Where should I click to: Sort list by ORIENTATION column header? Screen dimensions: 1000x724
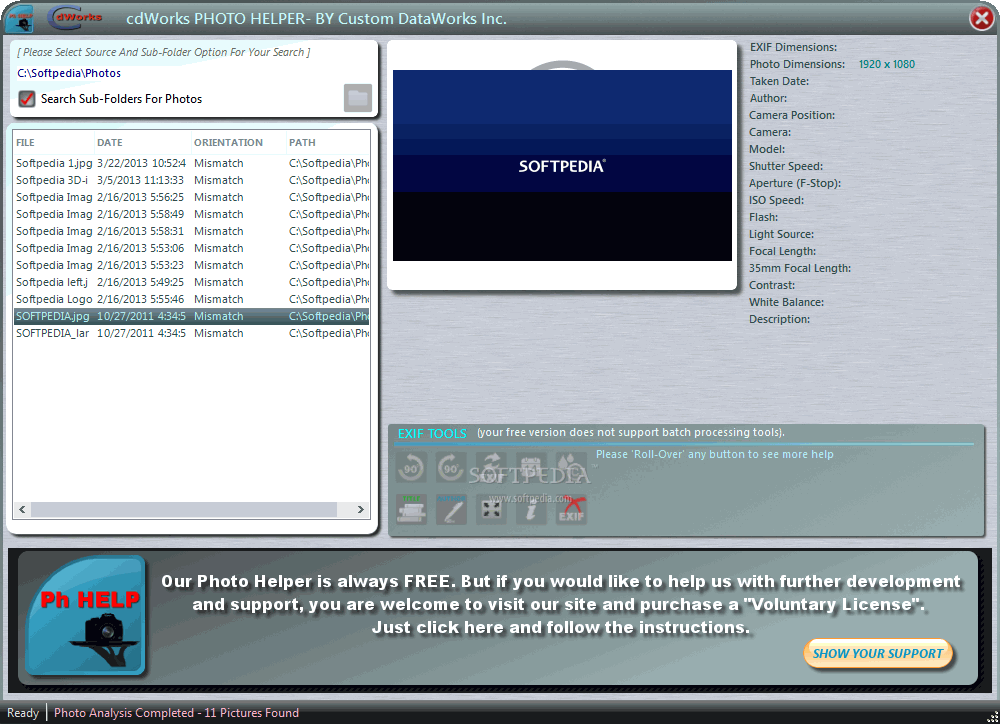pos(228,142)
